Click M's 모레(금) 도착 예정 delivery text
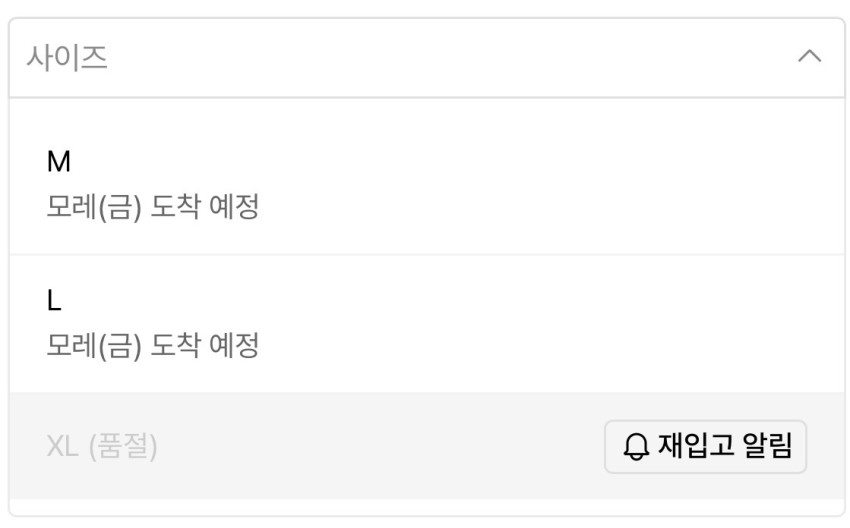 click(x=153, y=208)
